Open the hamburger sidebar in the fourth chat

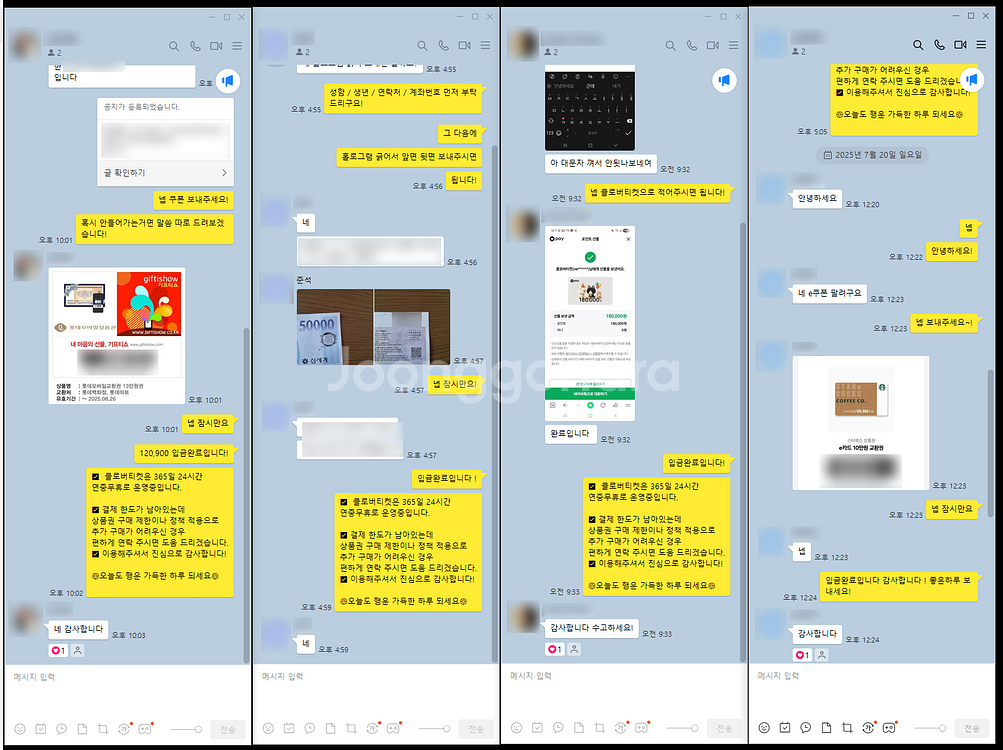tap(981, 44)
